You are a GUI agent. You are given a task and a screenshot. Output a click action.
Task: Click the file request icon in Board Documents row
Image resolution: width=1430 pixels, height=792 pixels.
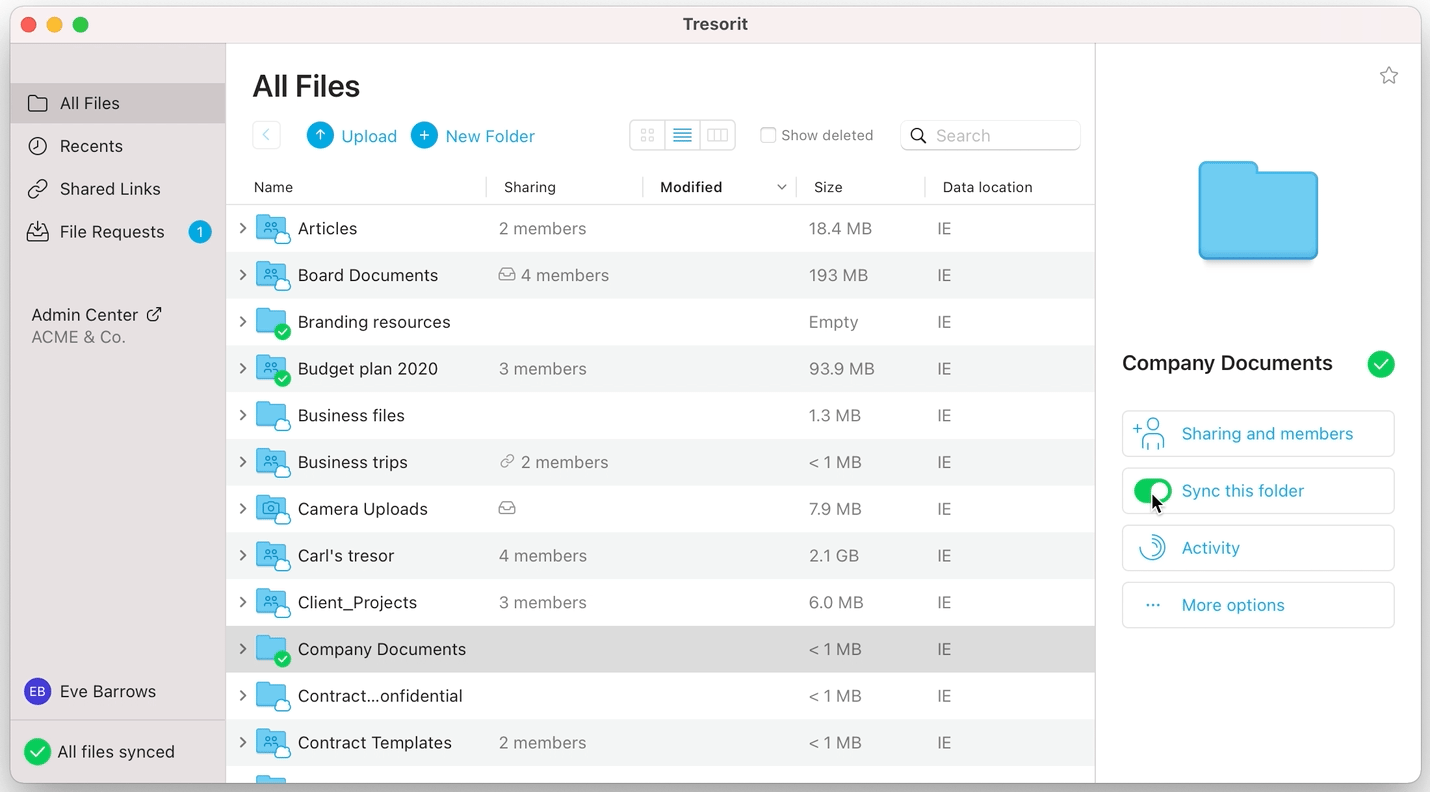507,275
